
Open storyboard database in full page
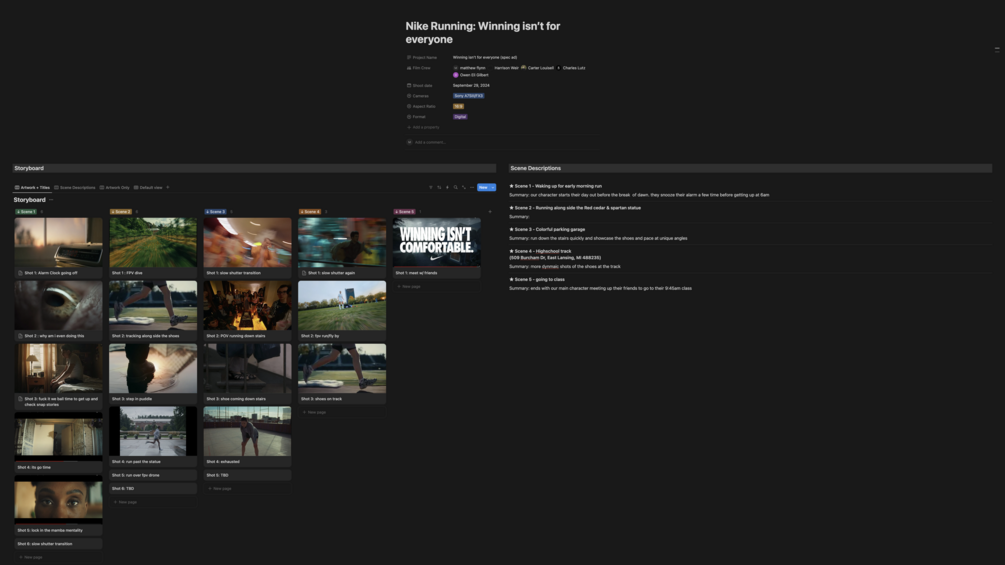pos(464,188)
